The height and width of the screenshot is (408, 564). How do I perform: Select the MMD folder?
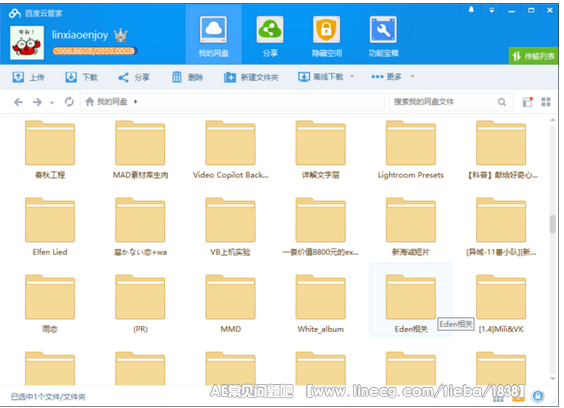231,303
